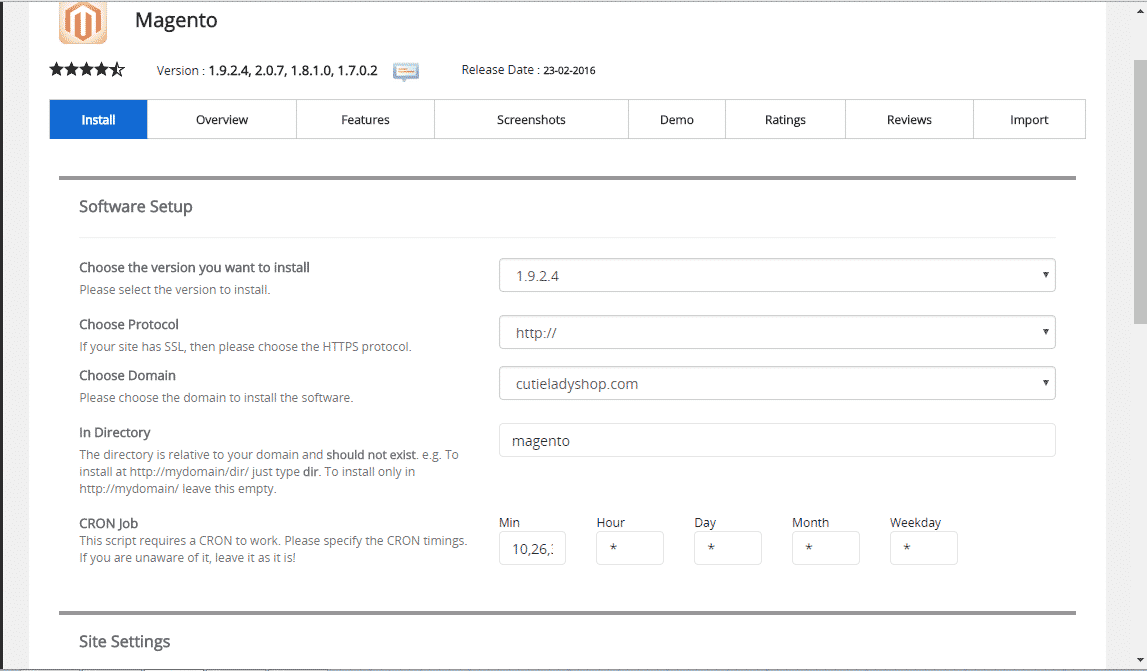The image size is (1147, 671).
Task: Expand the version dropdown showing 1.9.2.4
Action: 777,275
